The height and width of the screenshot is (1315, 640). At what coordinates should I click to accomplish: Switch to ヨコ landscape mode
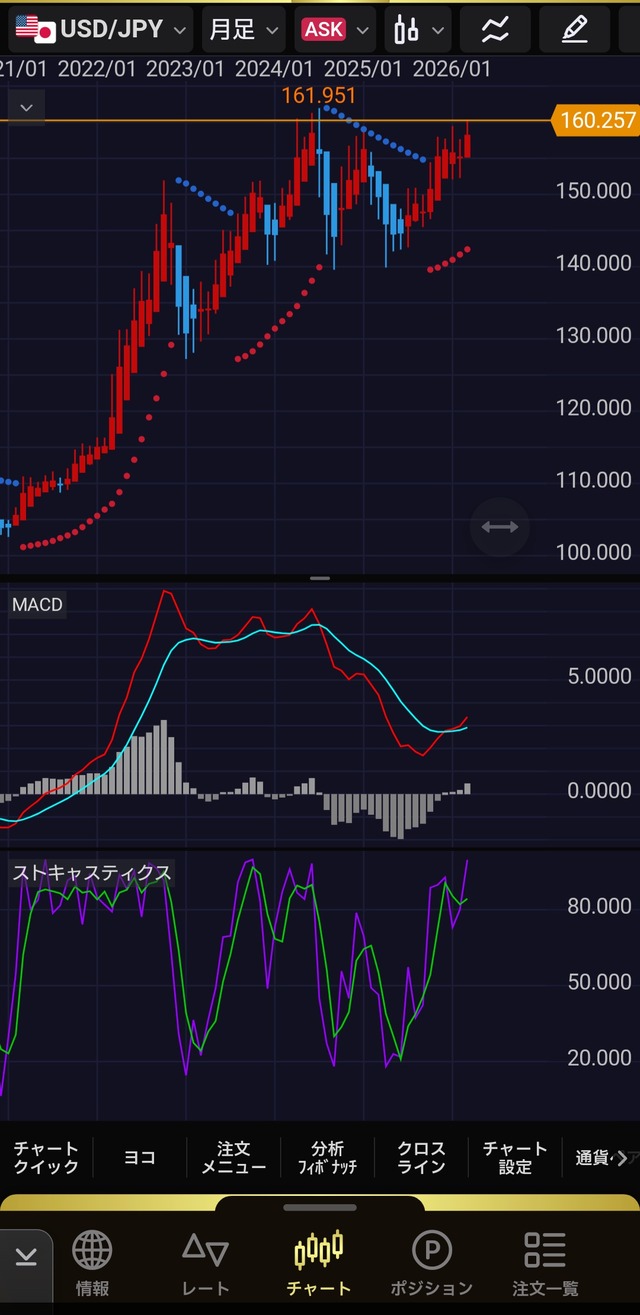coord(140,1158)
